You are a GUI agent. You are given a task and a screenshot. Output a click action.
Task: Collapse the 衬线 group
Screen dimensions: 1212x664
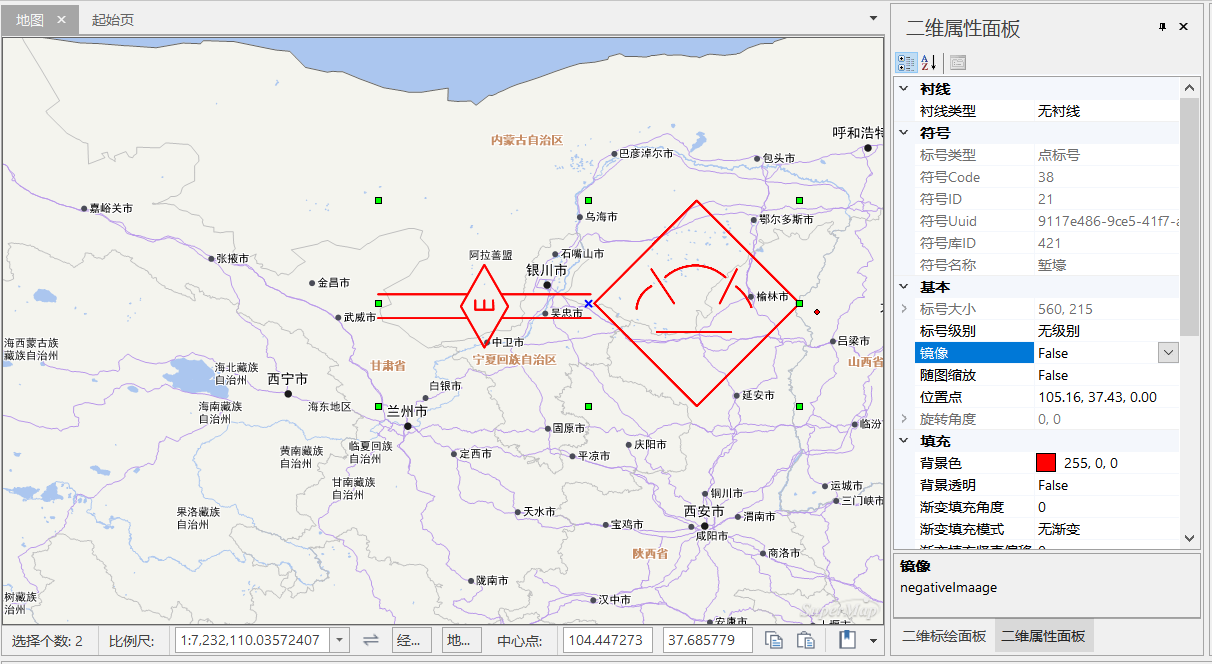[x=904, y=89]
